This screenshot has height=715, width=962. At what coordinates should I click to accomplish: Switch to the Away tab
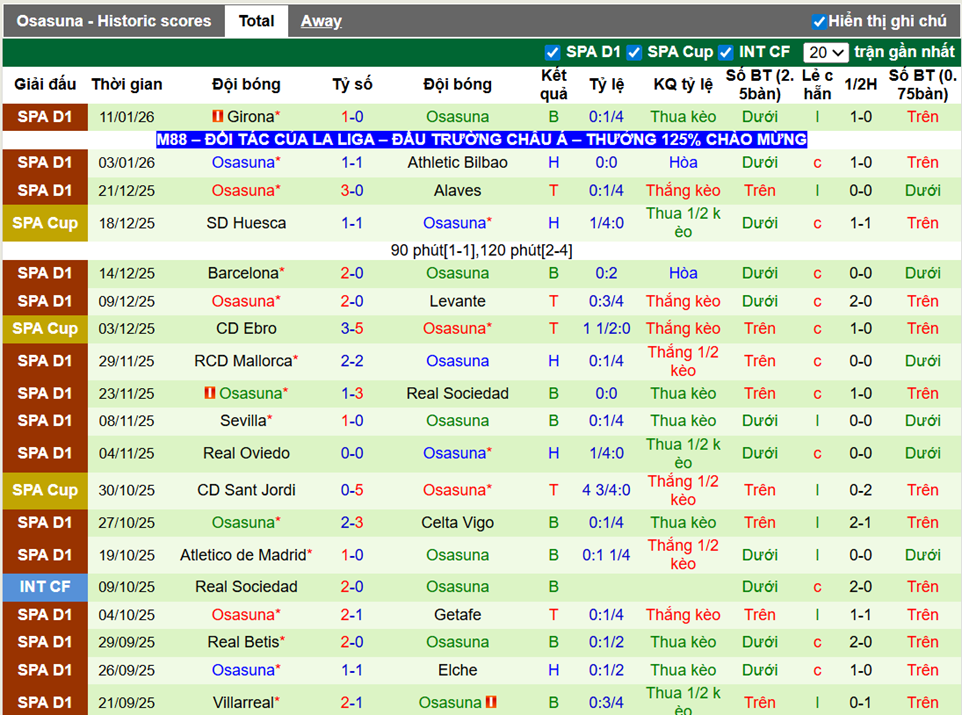click(x=321, y=21)
